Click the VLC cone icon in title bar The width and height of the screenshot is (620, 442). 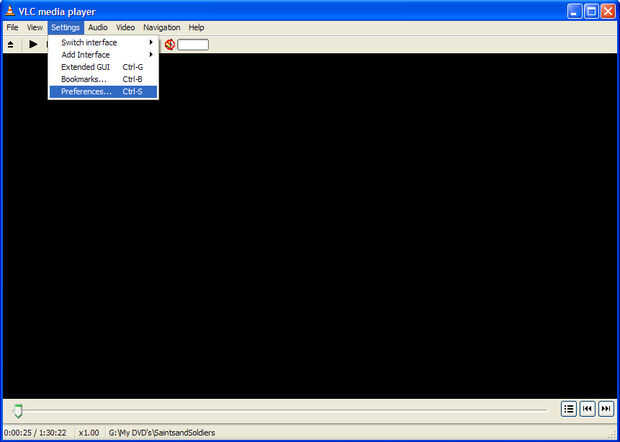tap(10, 11)
